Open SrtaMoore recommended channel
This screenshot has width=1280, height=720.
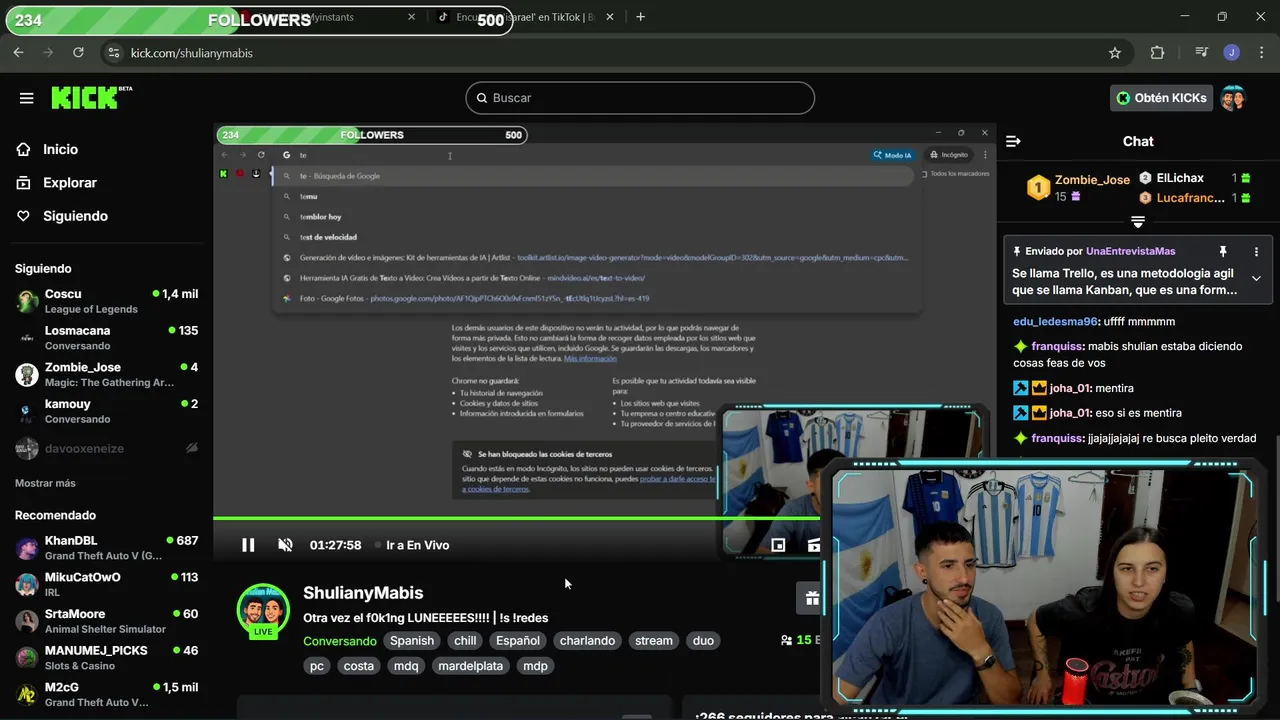106,621
